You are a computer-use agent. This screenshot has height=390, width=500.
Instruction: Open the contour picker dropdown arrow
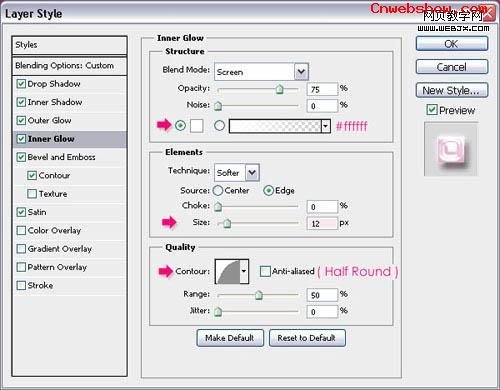point(244,271)
